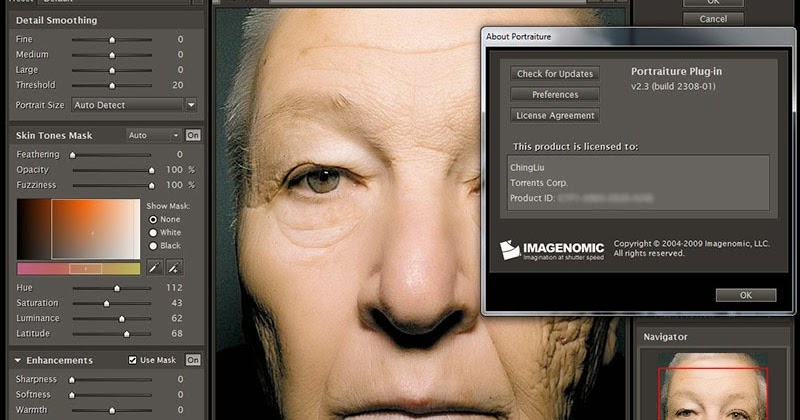The height and width of the screenshot is (420, 800).
Task: Enable the Use Mask checkbox
Action: pos(133,360)
